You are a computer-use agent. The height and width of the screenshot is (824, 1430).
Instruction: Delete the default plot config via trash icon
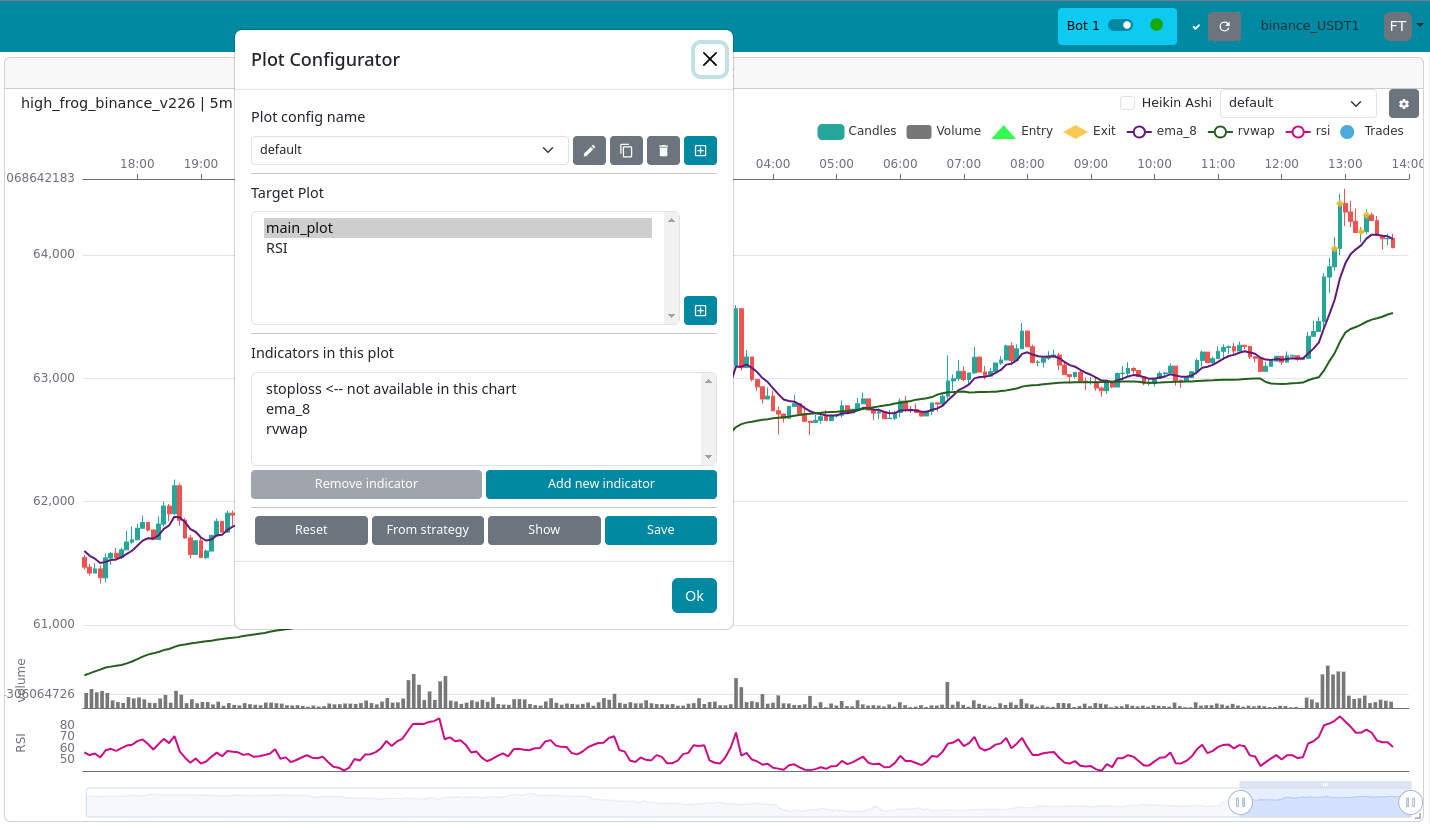(x=663, y=150)
